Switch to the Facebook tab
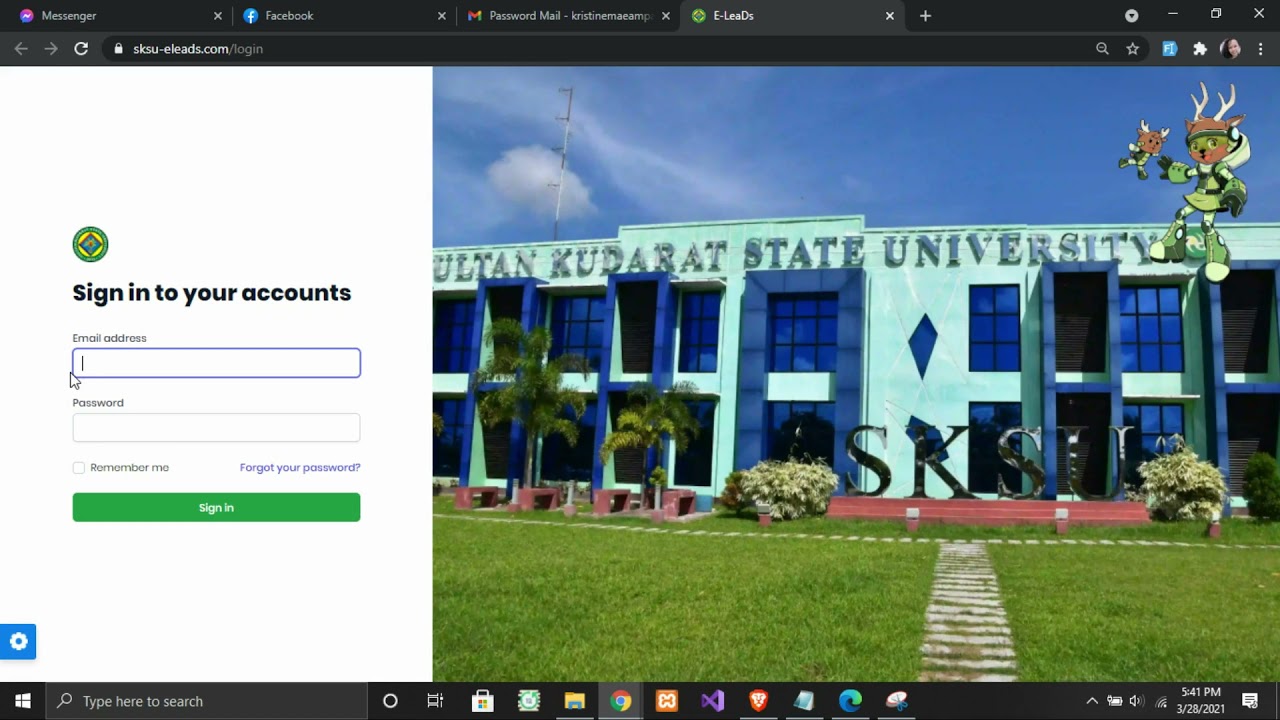Screen dimensions: 1280x720 click(342, 16)
